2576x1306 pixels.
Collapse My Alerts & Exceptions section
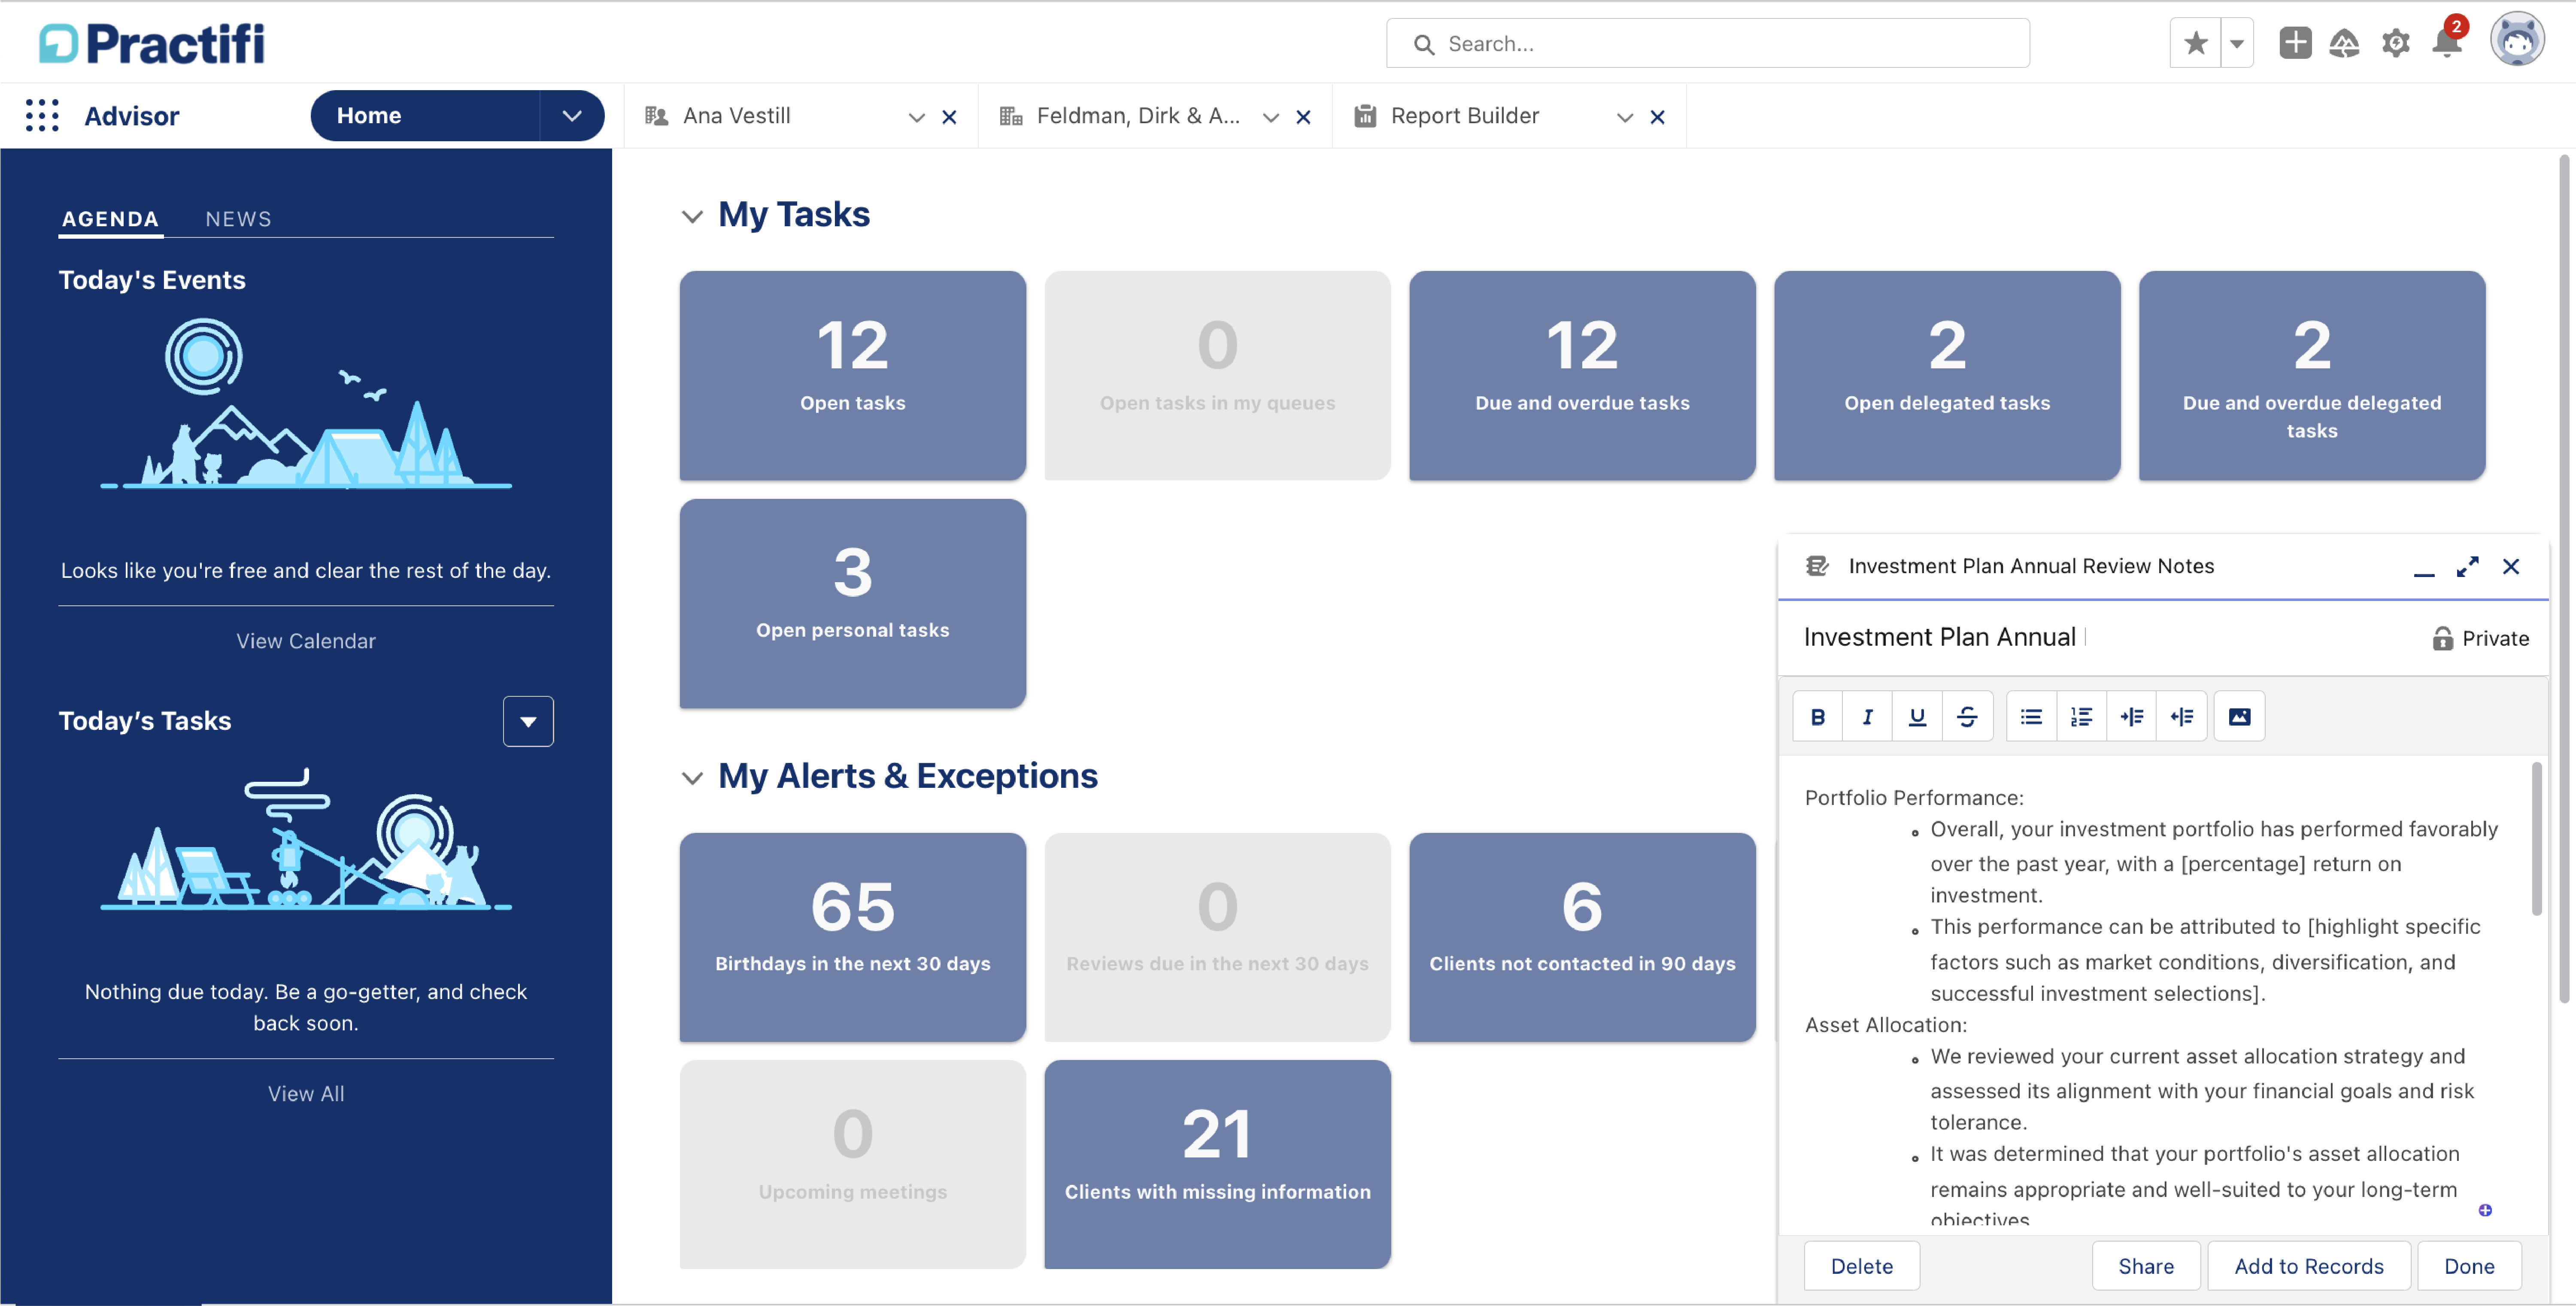tap(692, 777)
